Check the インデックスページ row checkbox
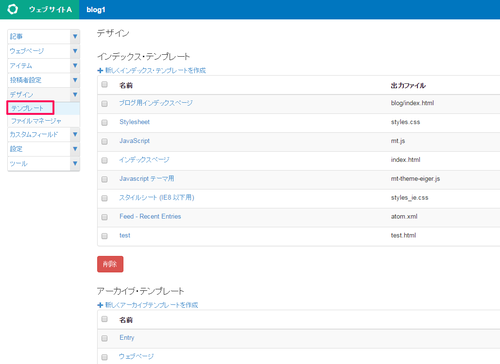This screenshot has width=500, height=364. point(105,161)
